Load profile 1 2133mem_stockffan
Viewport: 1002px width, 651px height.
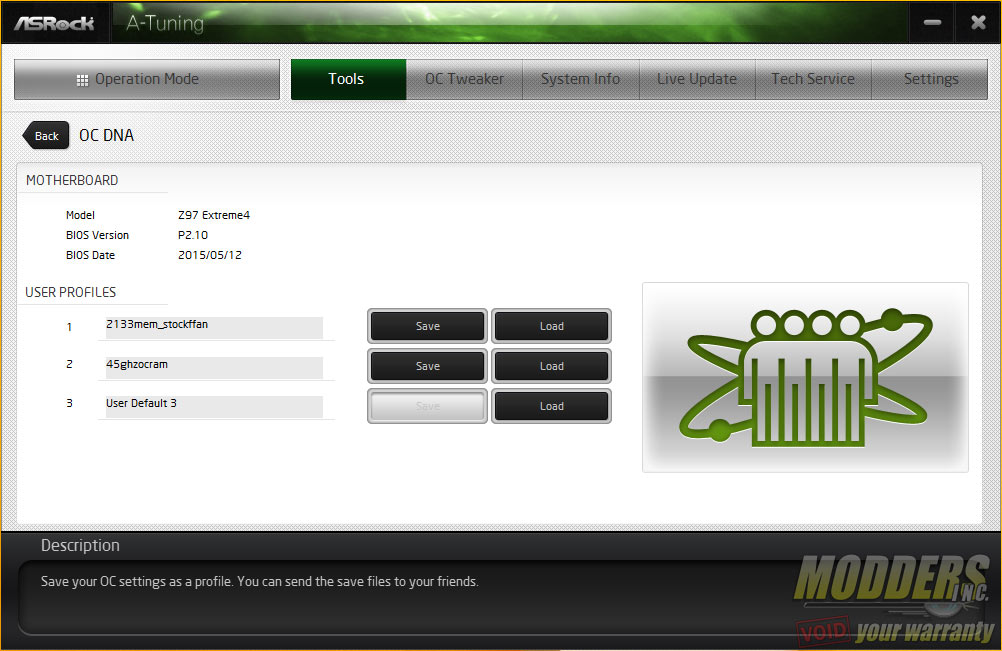pos(551,326)
